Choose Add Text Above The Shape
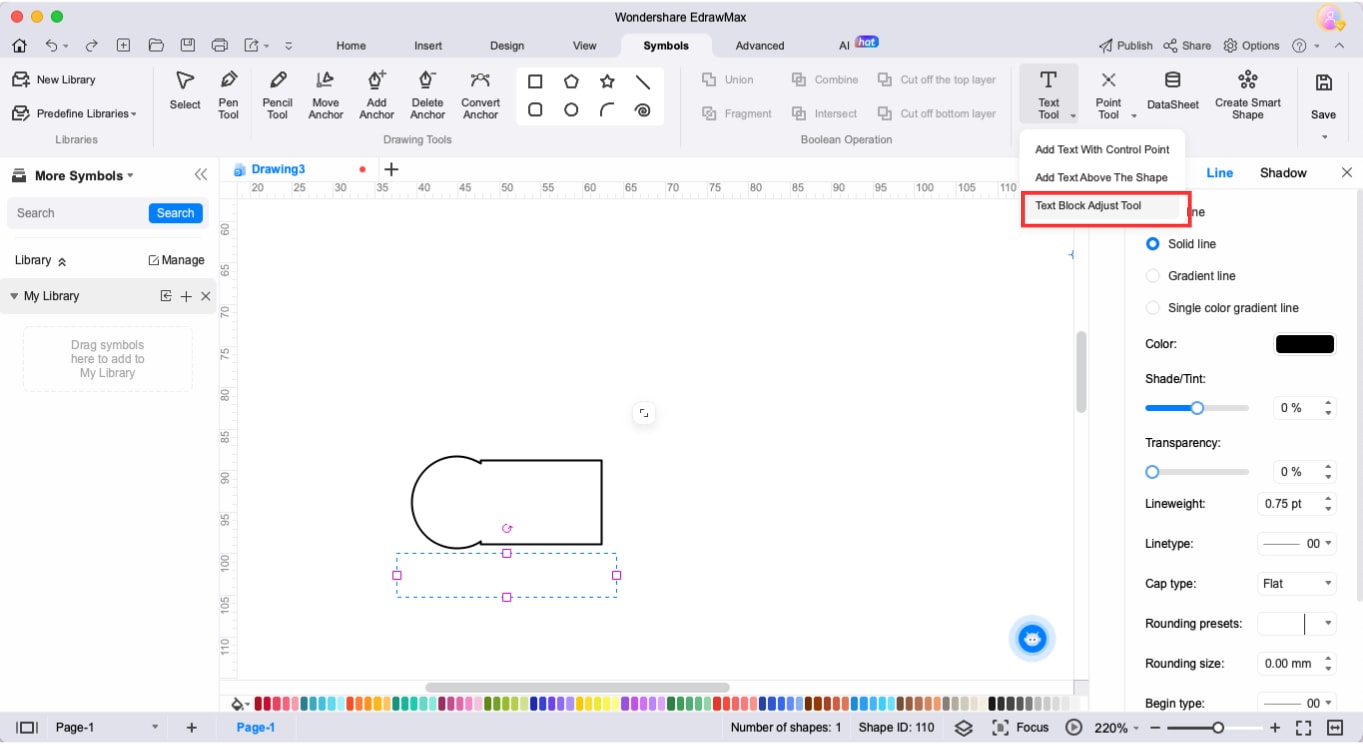 click(1102, 178)
